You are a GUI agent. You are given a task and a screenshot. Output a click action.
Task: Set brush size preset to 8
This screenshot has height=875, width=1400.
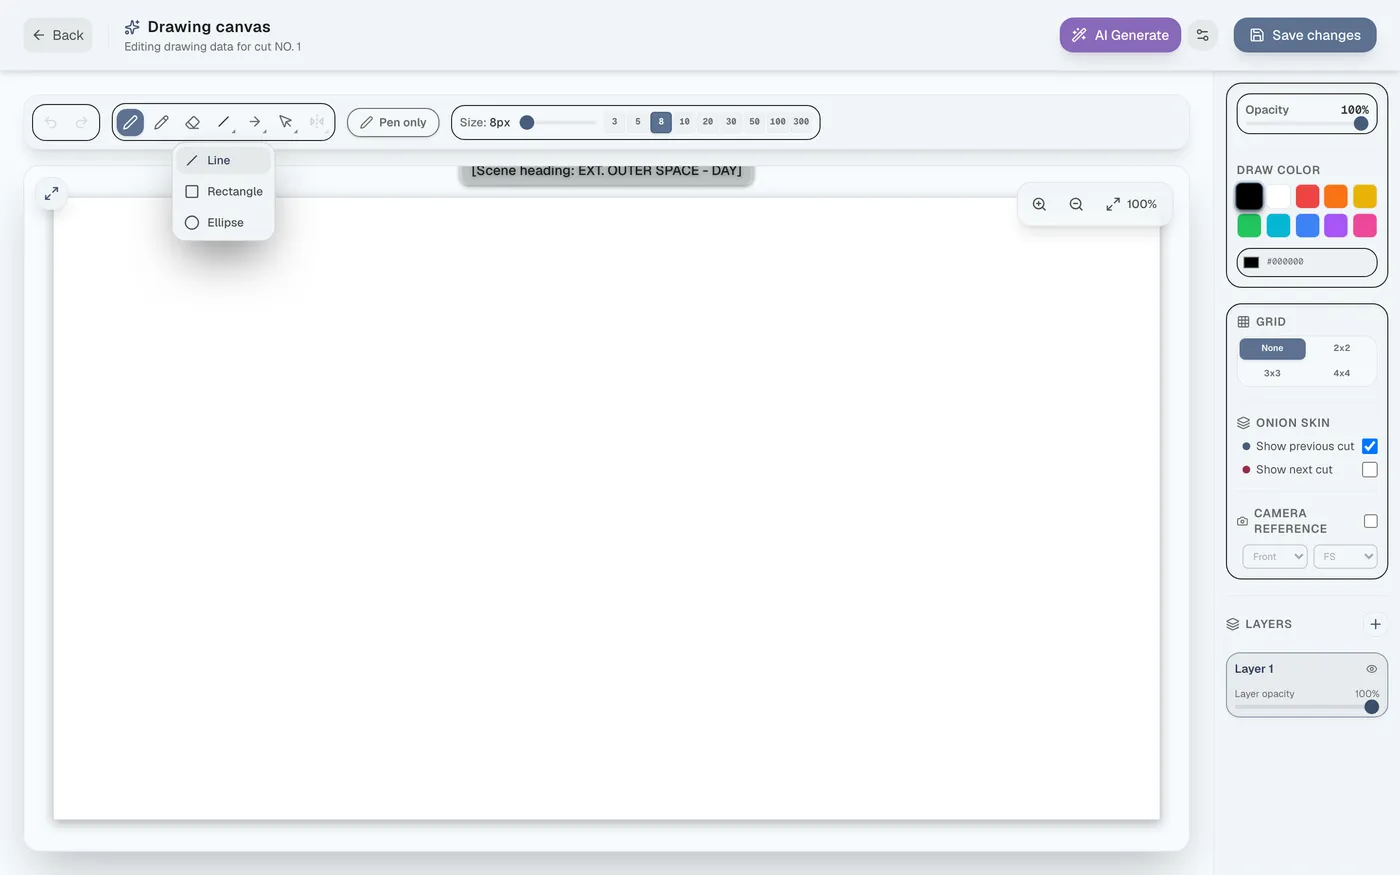[x=661, y=122]
